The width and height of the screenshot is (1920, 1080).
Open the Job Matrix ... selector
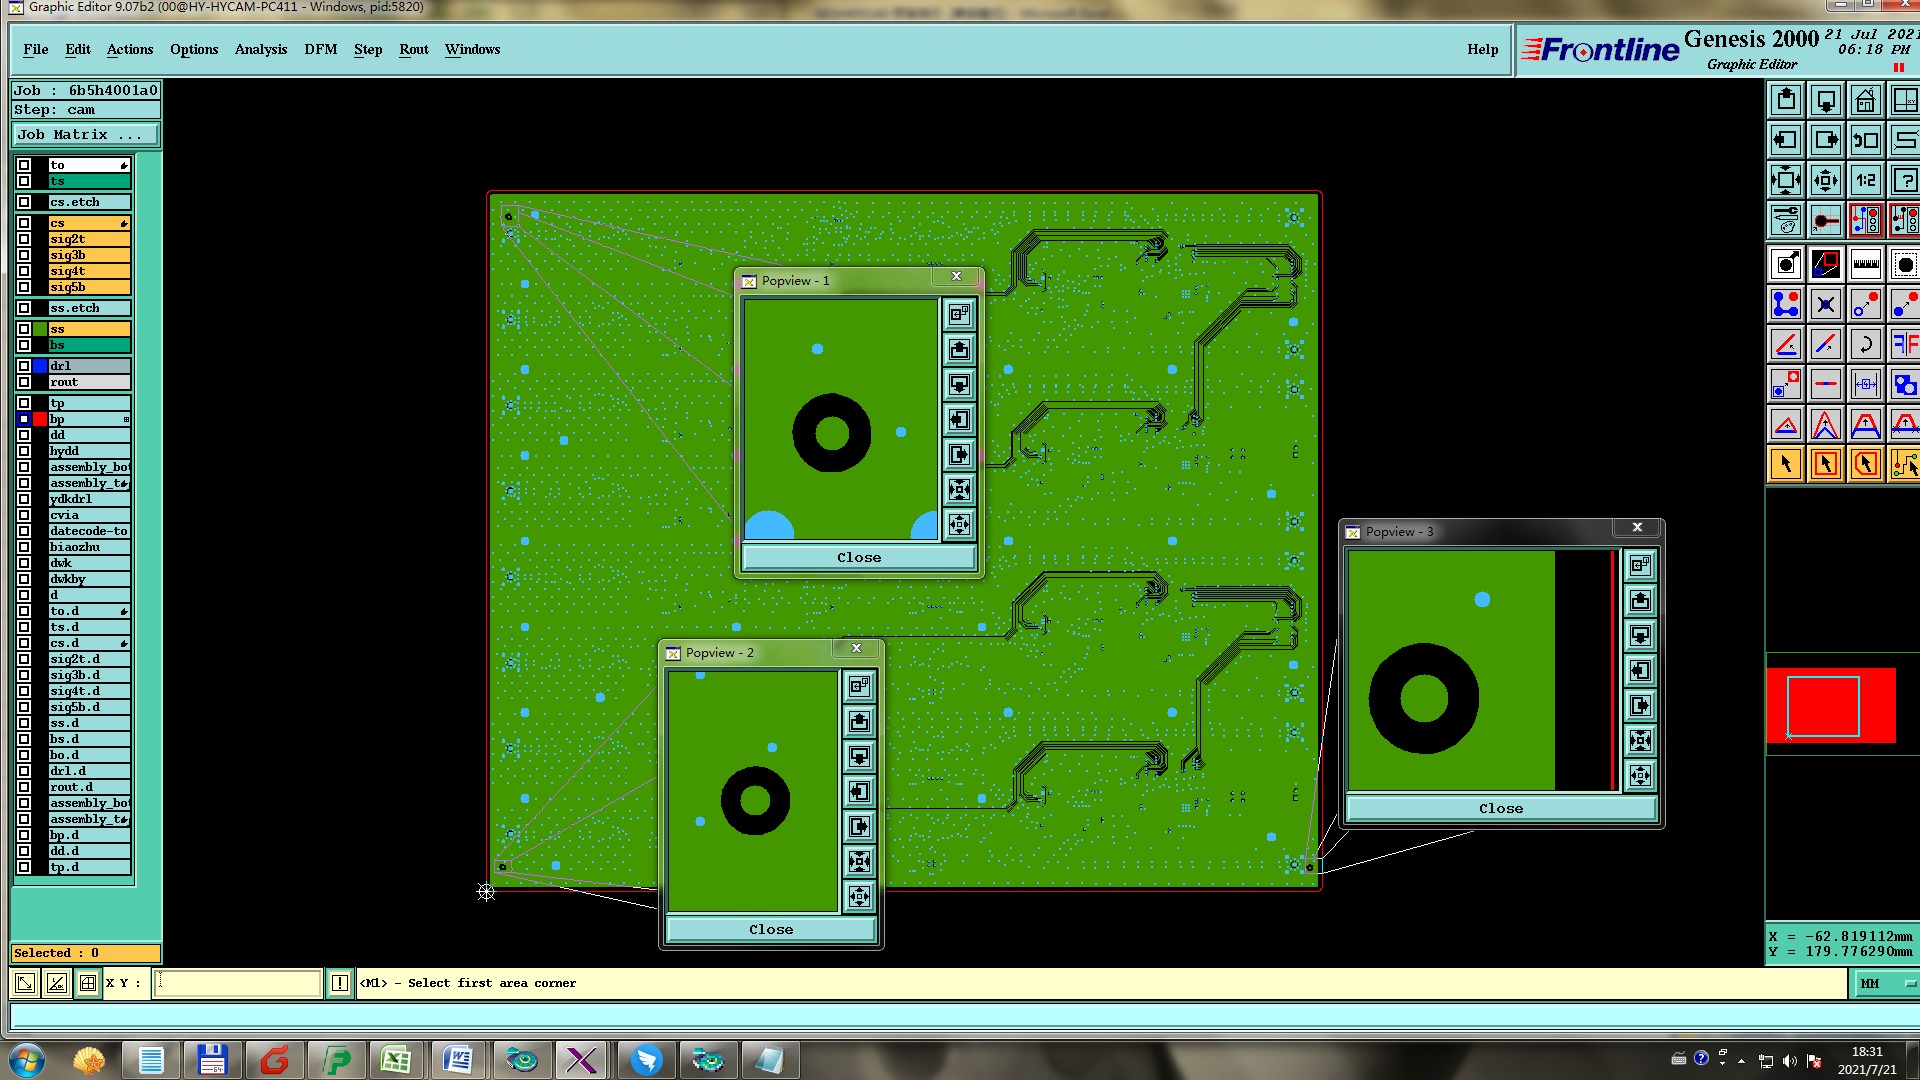coord(85,134)
